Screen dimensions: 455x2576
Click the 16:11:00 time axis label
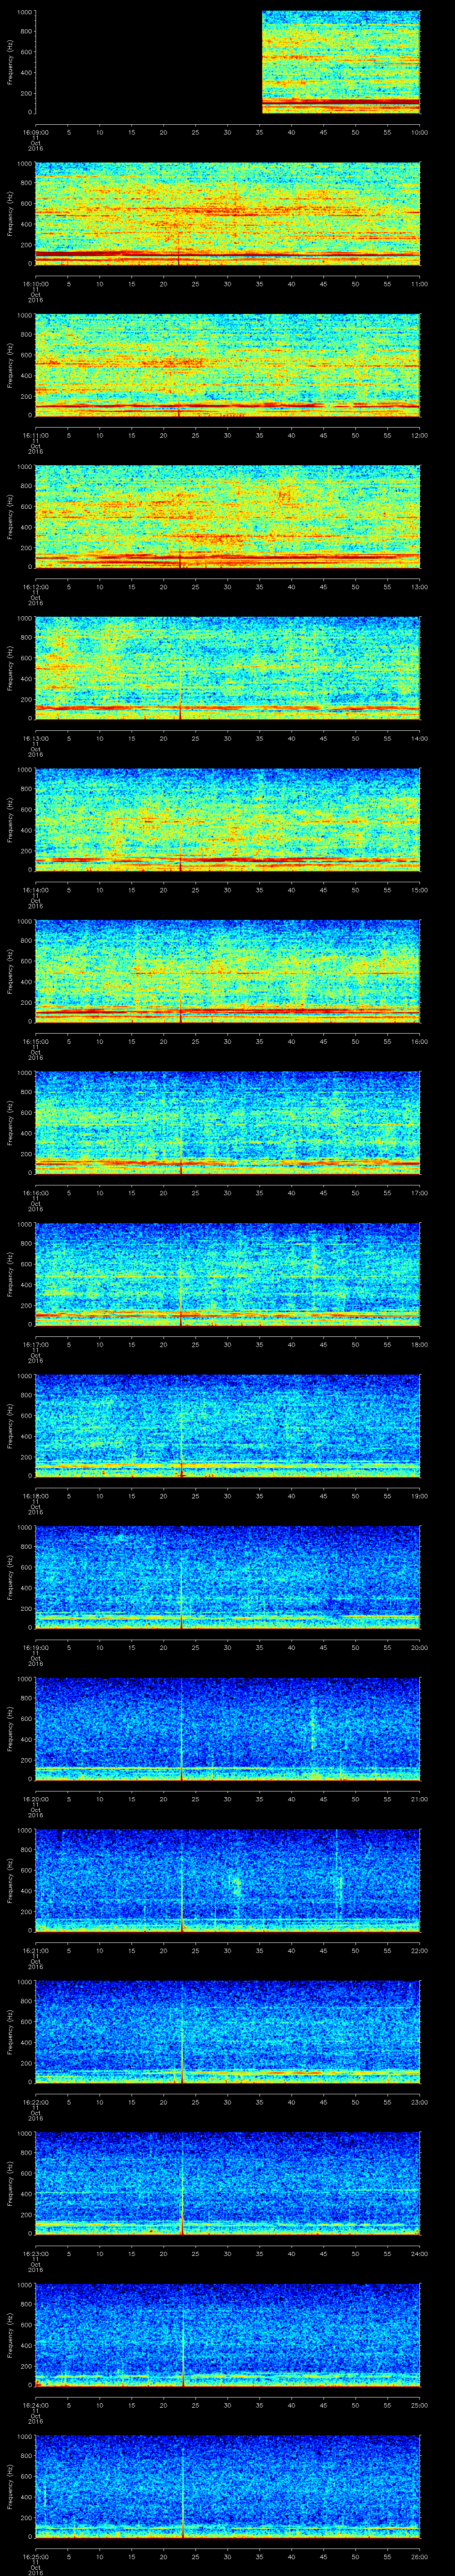point(35,435)
